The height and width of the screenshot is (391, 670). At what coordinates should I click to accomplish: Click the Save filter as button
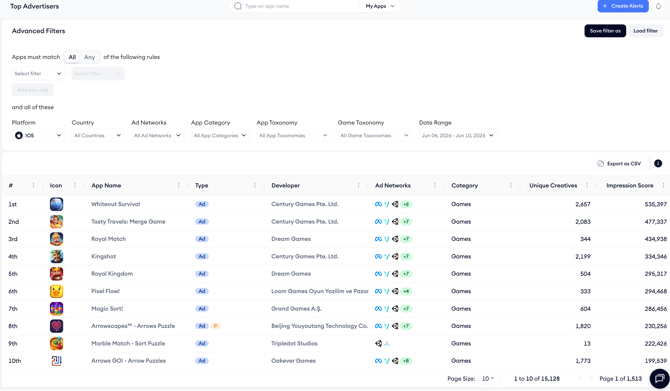click(605, 31)
